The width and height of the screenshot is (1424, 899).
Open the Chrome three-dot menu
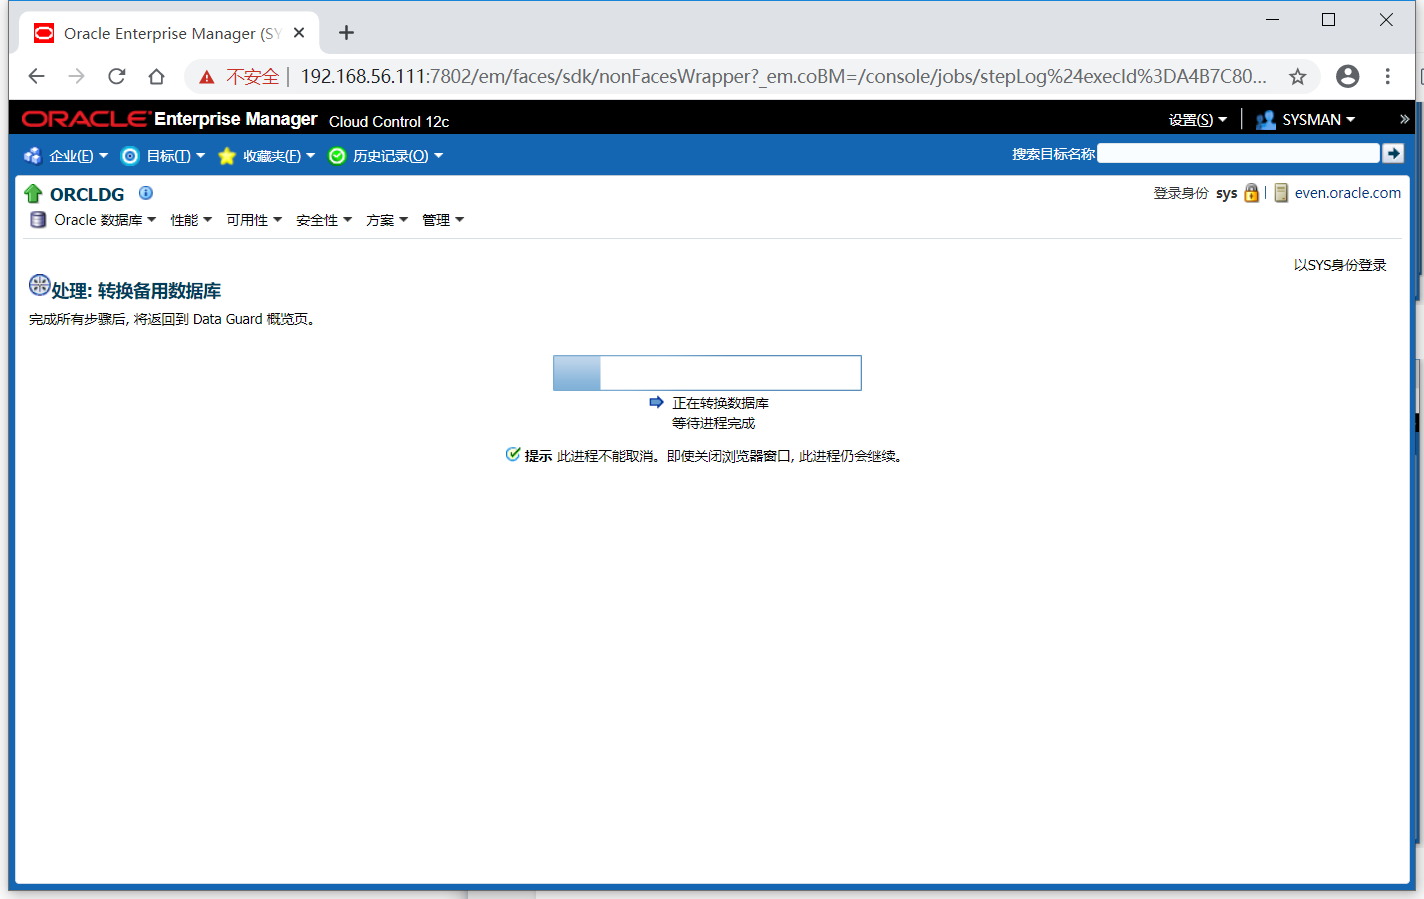click(1387, 76)
